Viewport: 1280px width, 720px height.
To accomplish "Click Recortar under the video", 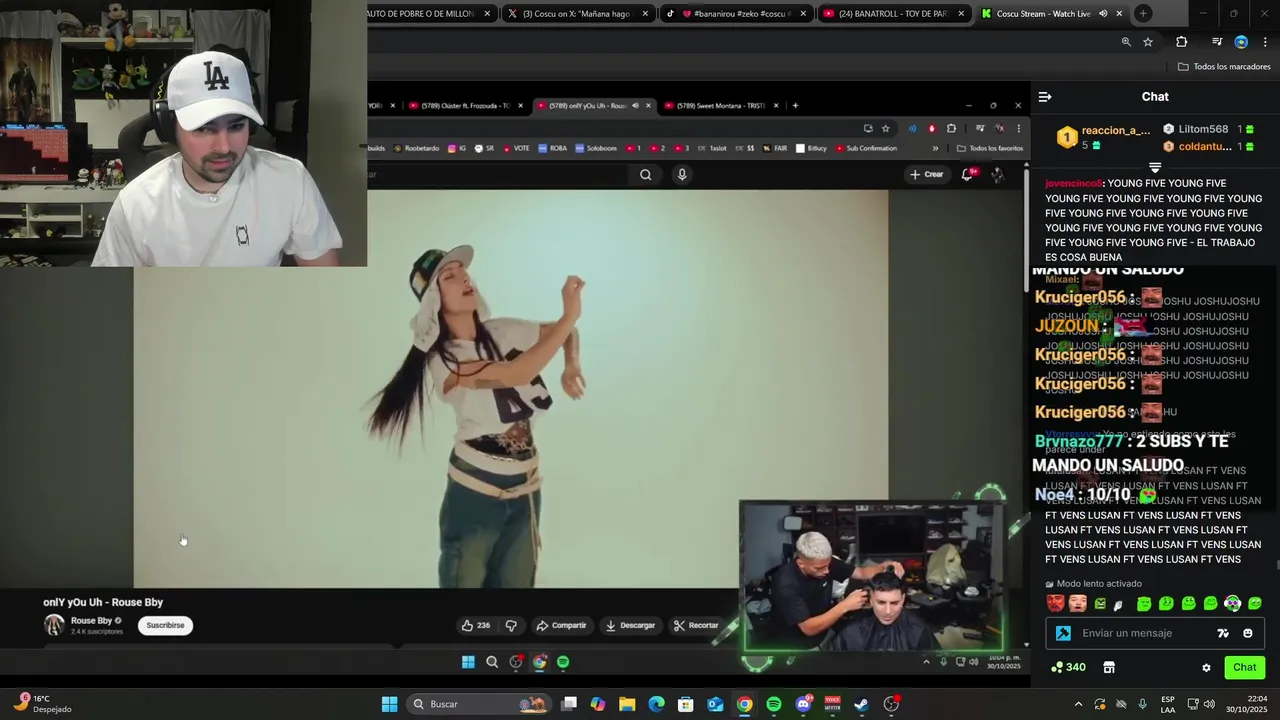I will [x=696, y=625].
